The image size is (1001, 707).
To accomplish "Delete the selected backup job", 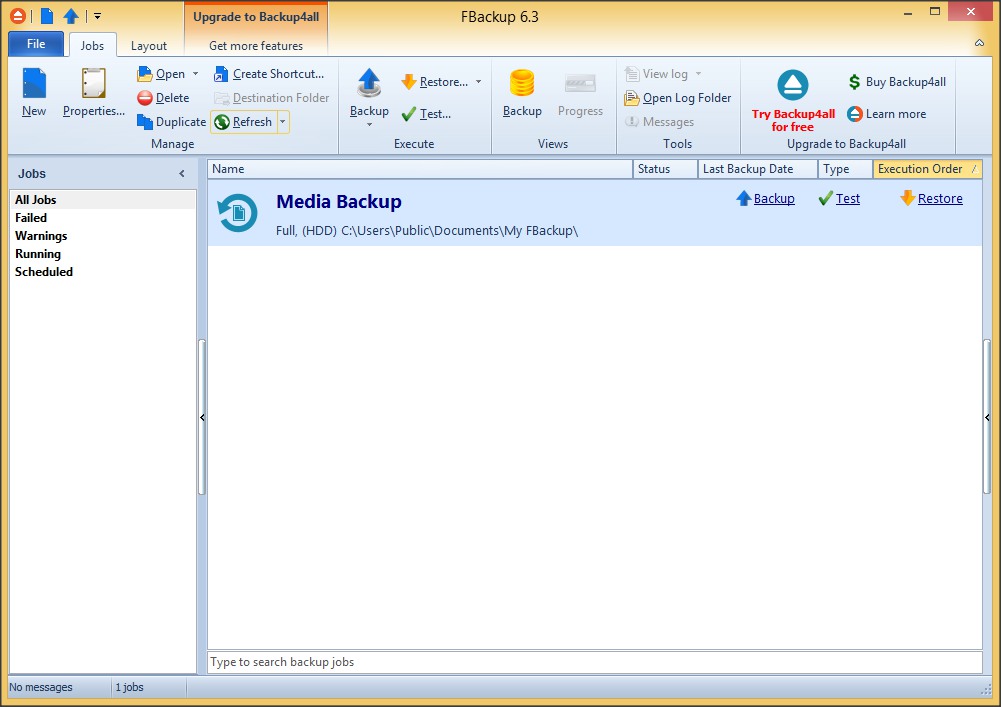I will (x=163, y=98).
